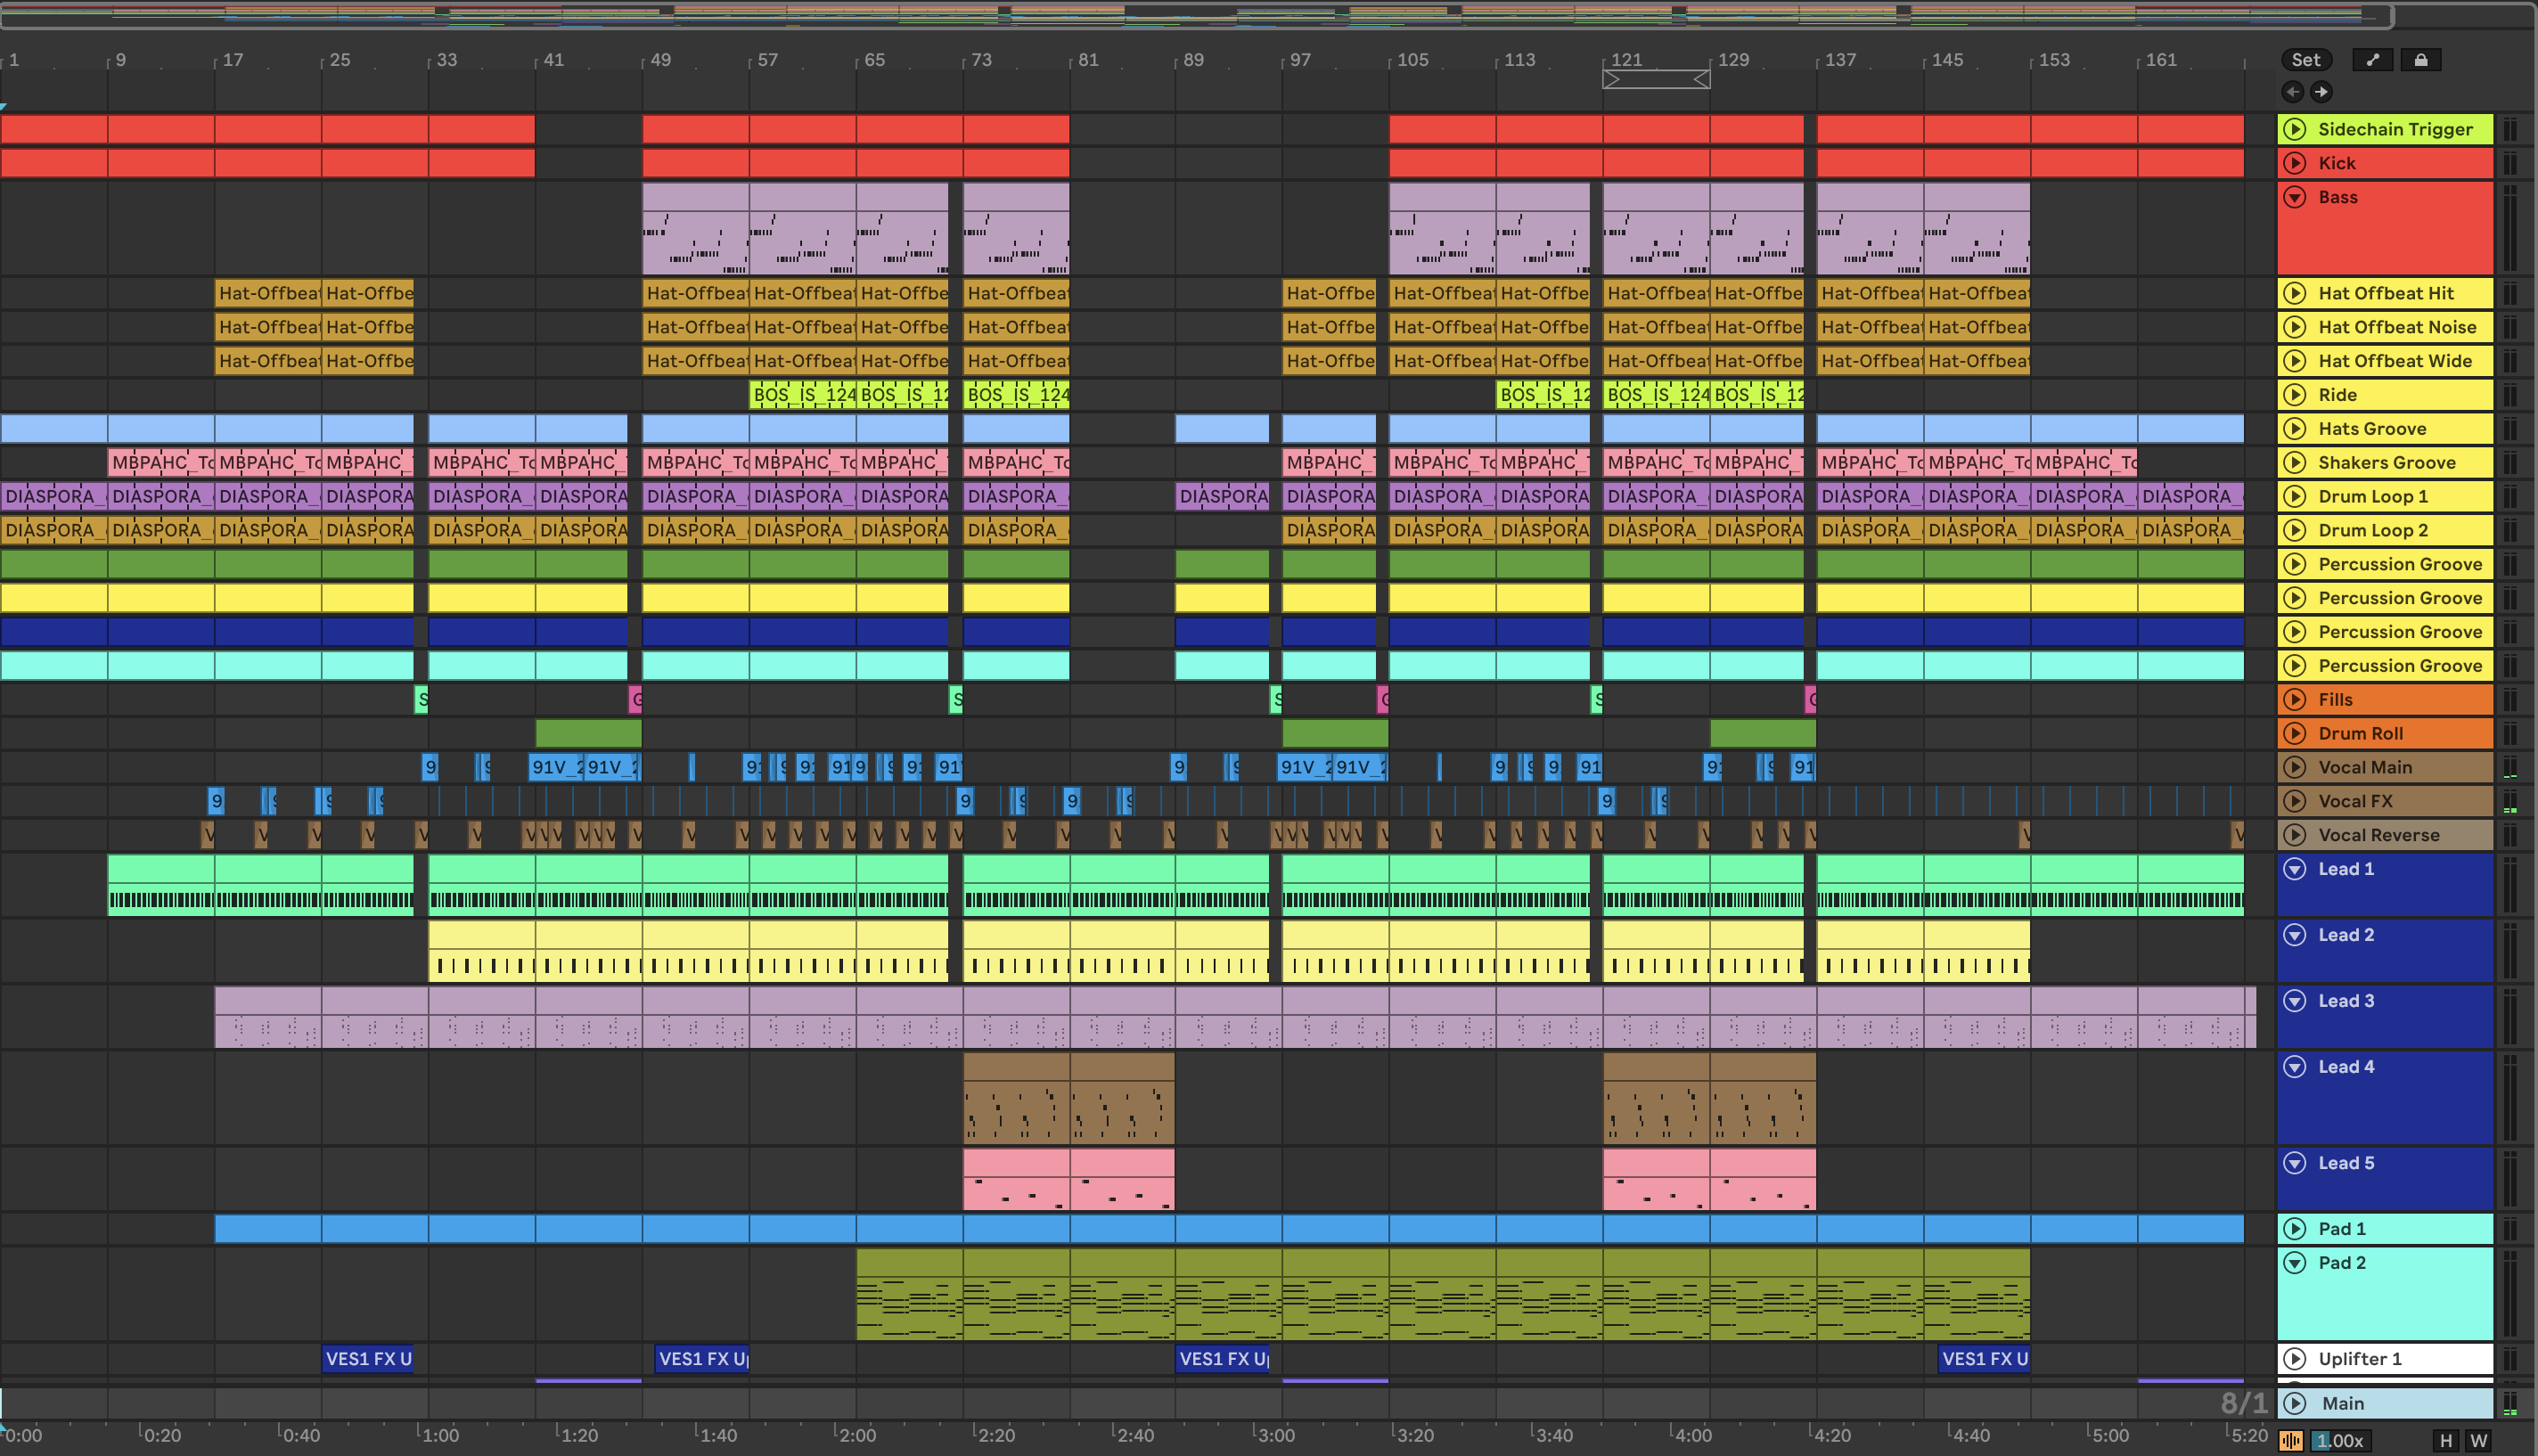This screenshot has width=2538, height=1456.
Task: Collapse the Bass track
Action: pos(2295,197)
